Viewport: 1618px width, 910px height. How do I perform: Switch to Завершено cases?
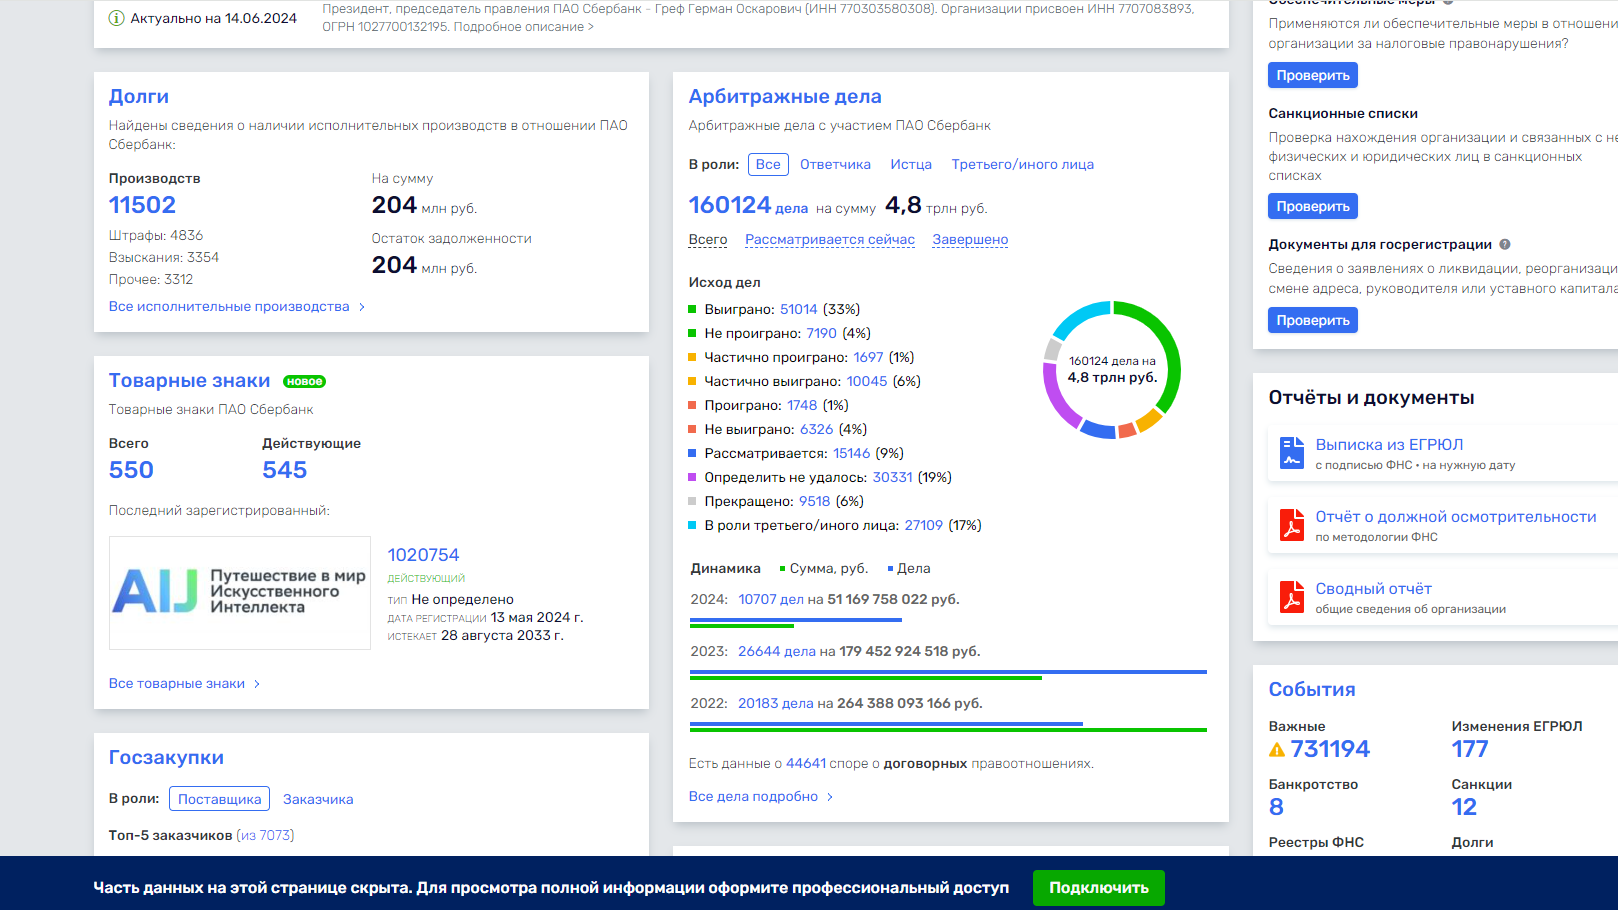tap(970, 239)
